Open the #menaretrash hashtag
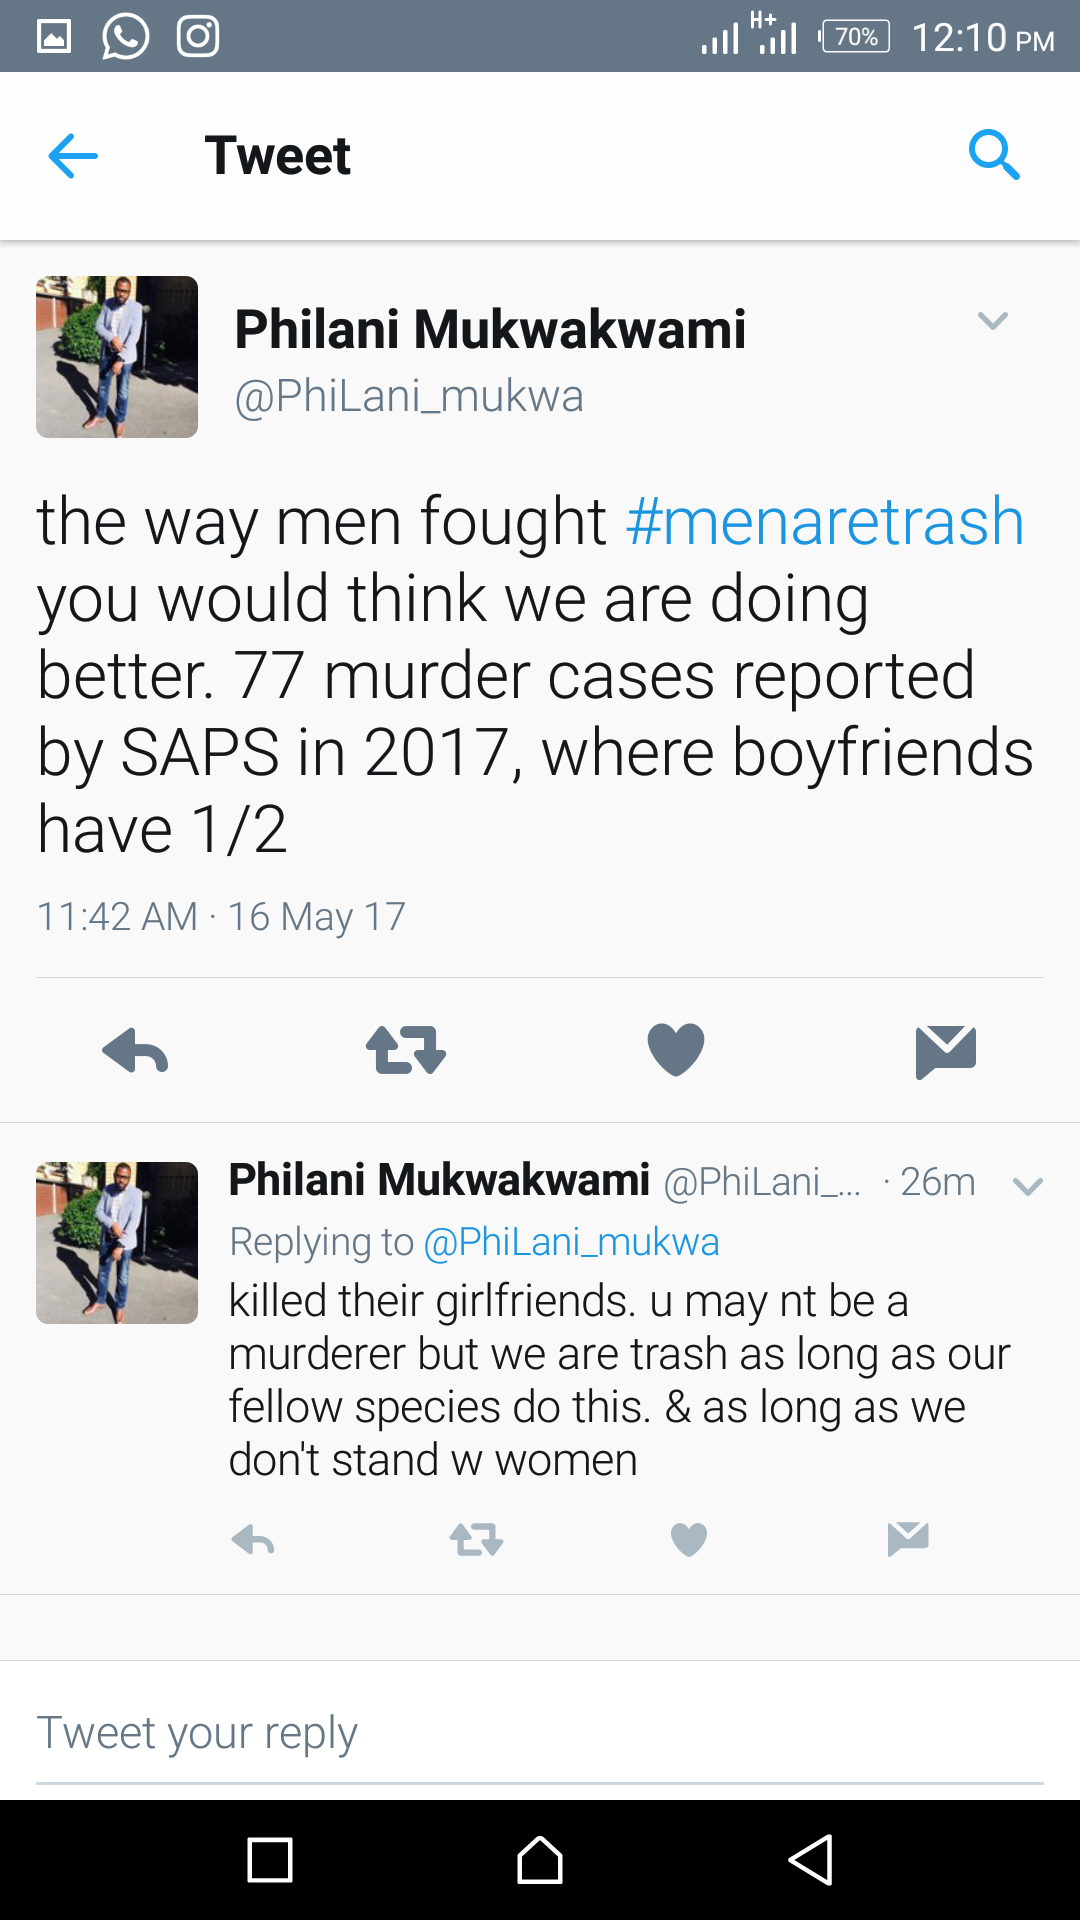This screenshot has height=1920, width=1080. pyautogui.click(x=825, y=522)
